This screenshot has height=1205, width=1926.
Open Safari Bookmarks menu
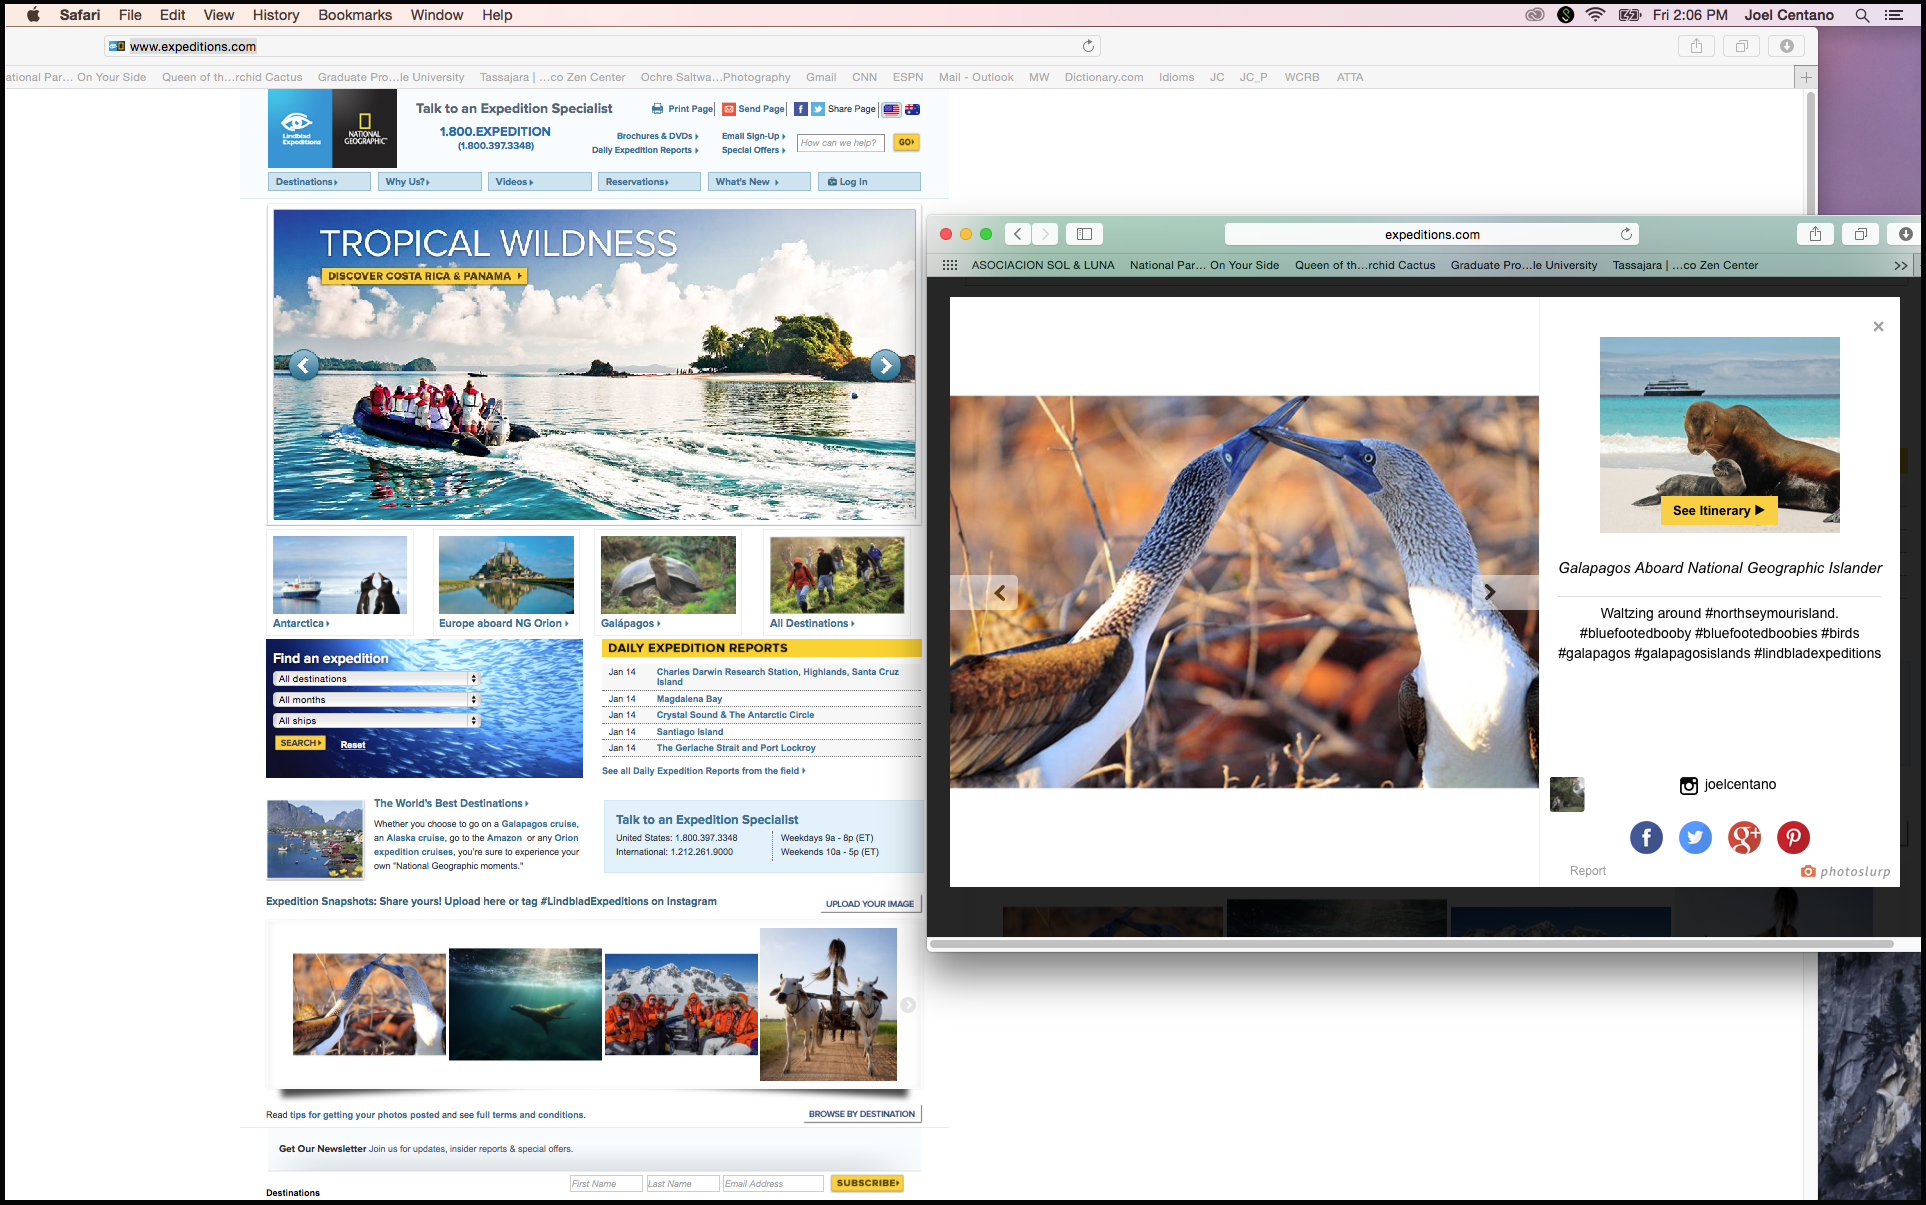355,15
